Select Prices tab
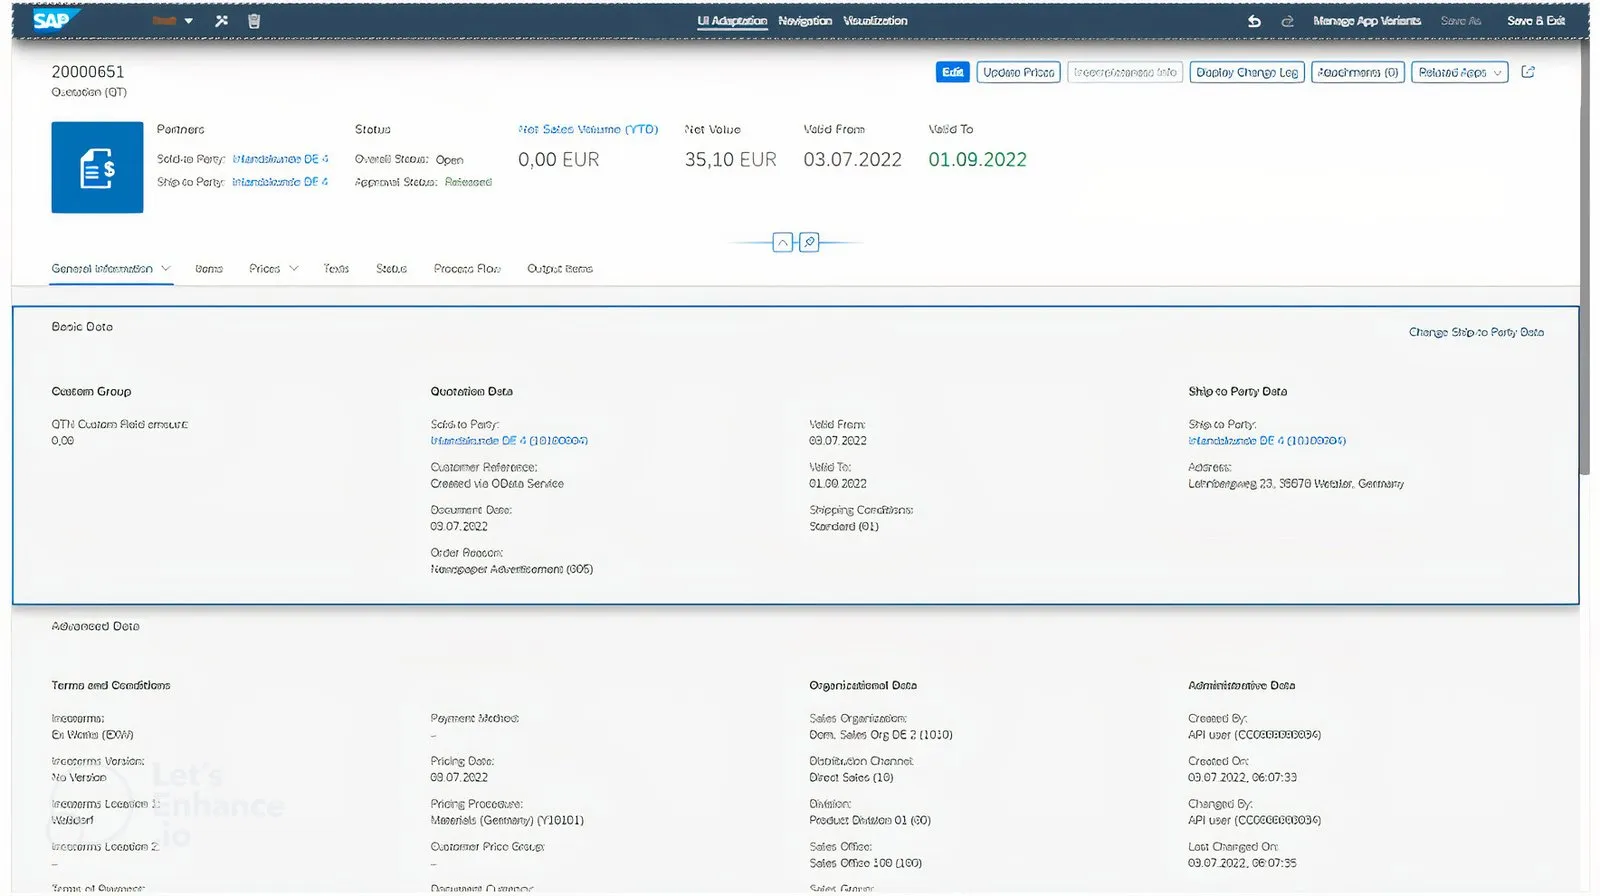 coord(265,268)
